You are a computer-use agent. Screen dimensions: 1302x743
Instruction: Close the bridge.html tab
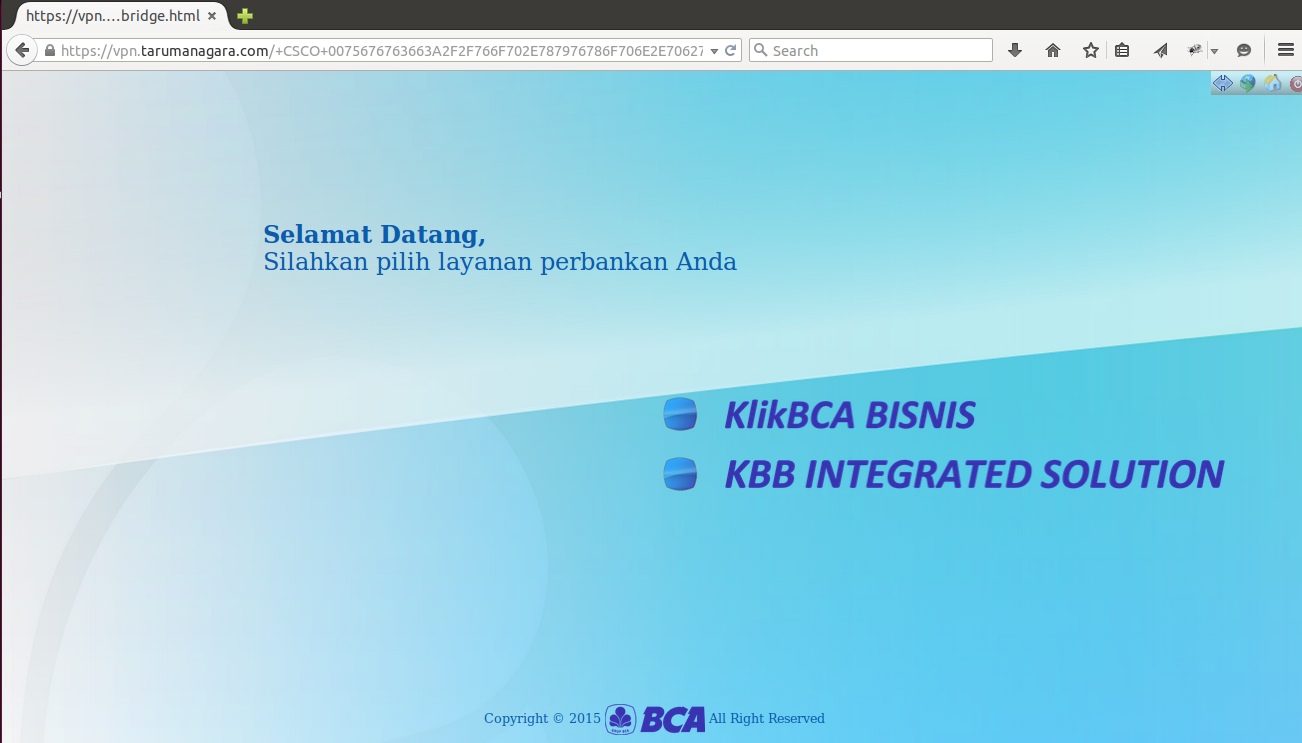pos(212,16)
